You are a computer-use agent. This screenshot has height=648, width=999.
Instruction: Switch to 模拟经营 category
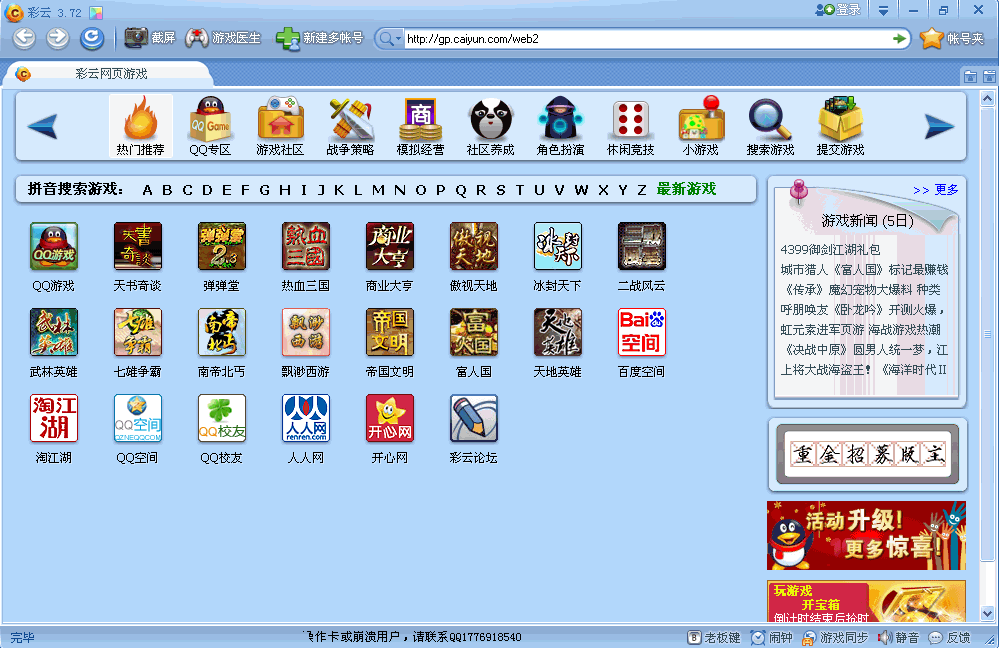[x=420, y=126]
